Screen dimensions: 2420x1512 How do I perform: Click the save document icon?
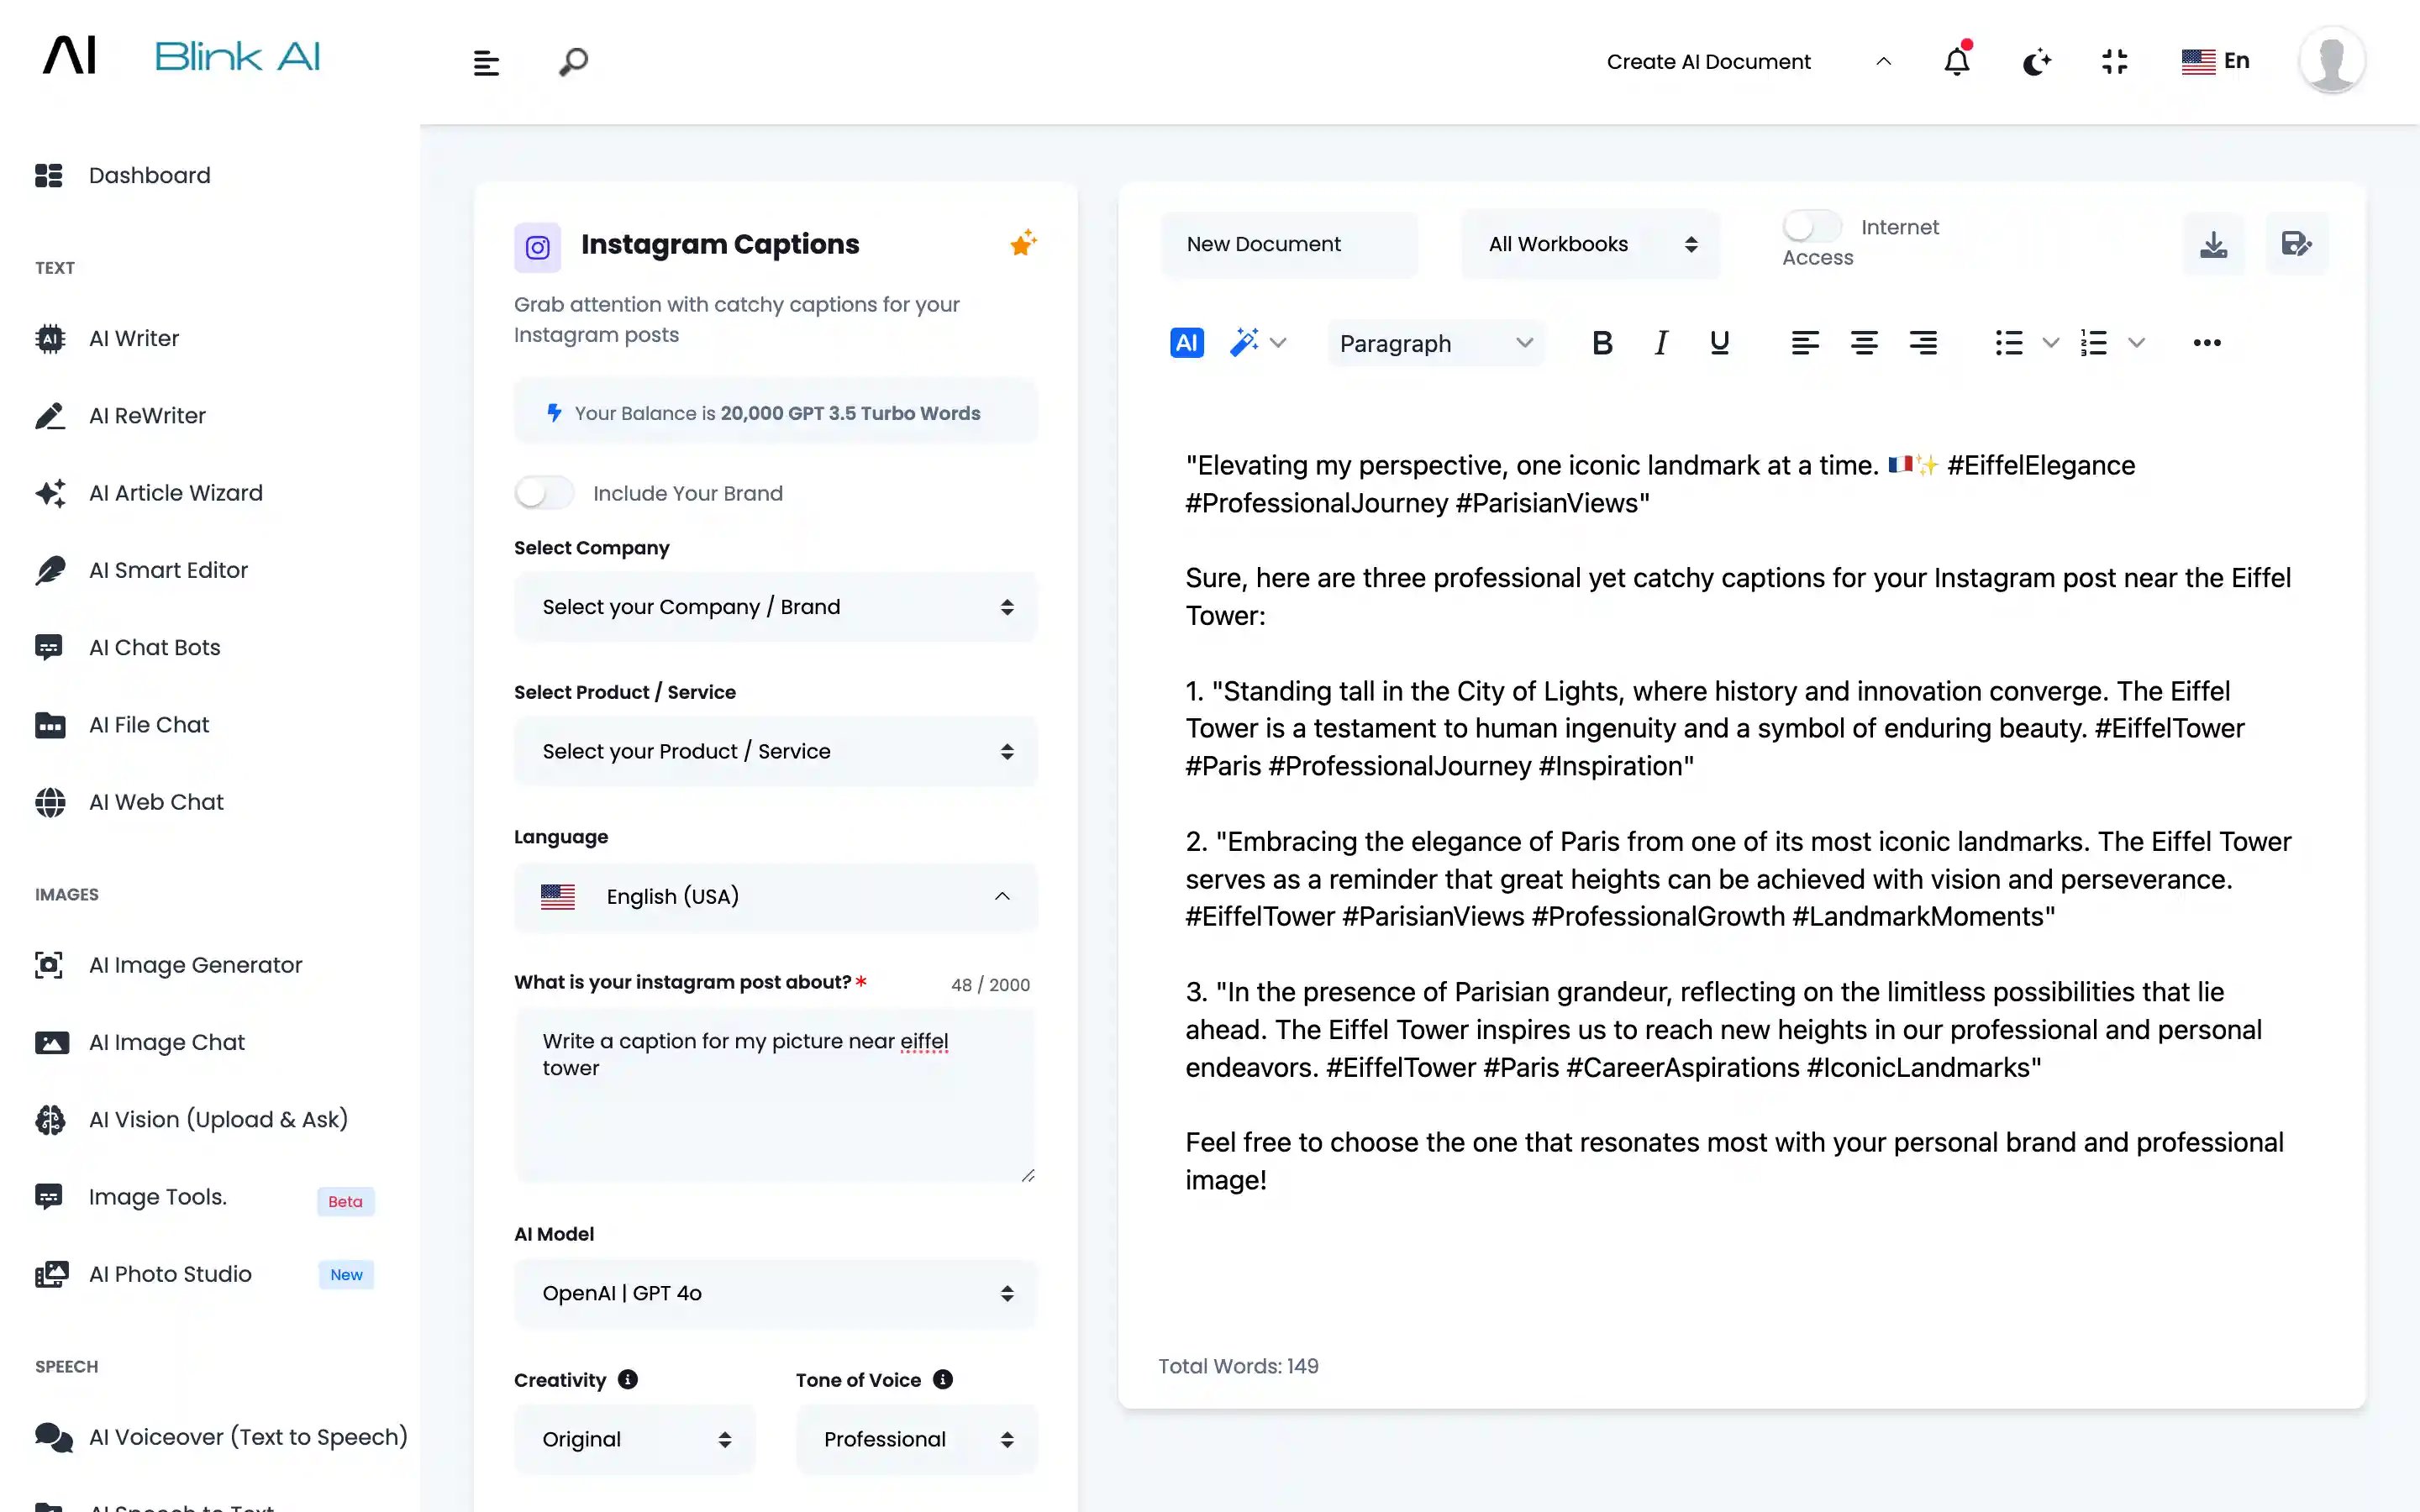[2296, 244]
